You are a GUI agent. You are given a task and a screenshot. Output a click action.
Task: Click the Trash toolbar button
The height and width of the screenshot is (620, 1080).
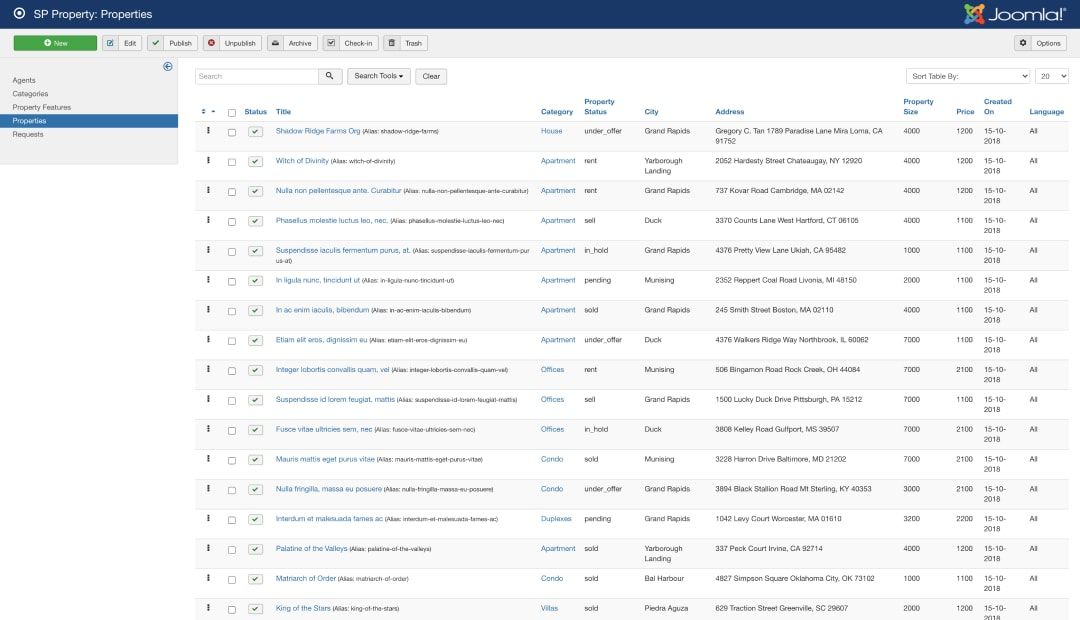[x=405, y=43]
